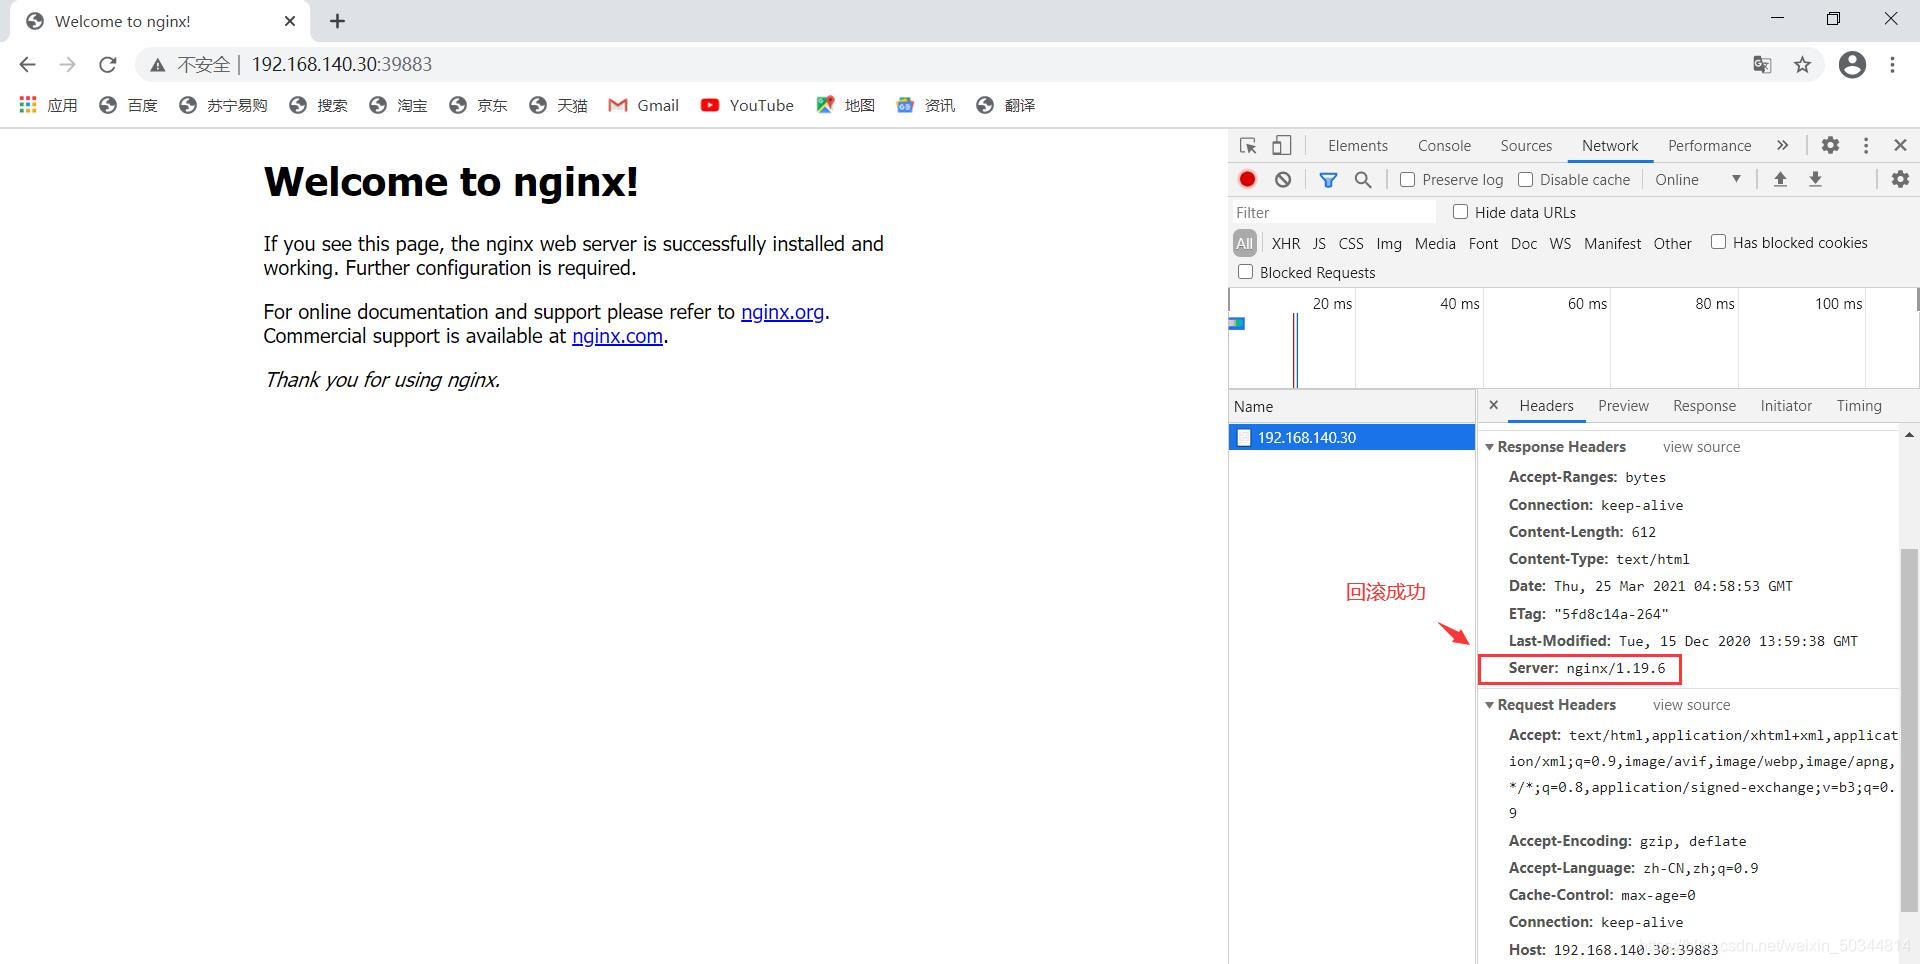
Task: Open the Initiator tab of request
Action: (x=1786, y=406)
